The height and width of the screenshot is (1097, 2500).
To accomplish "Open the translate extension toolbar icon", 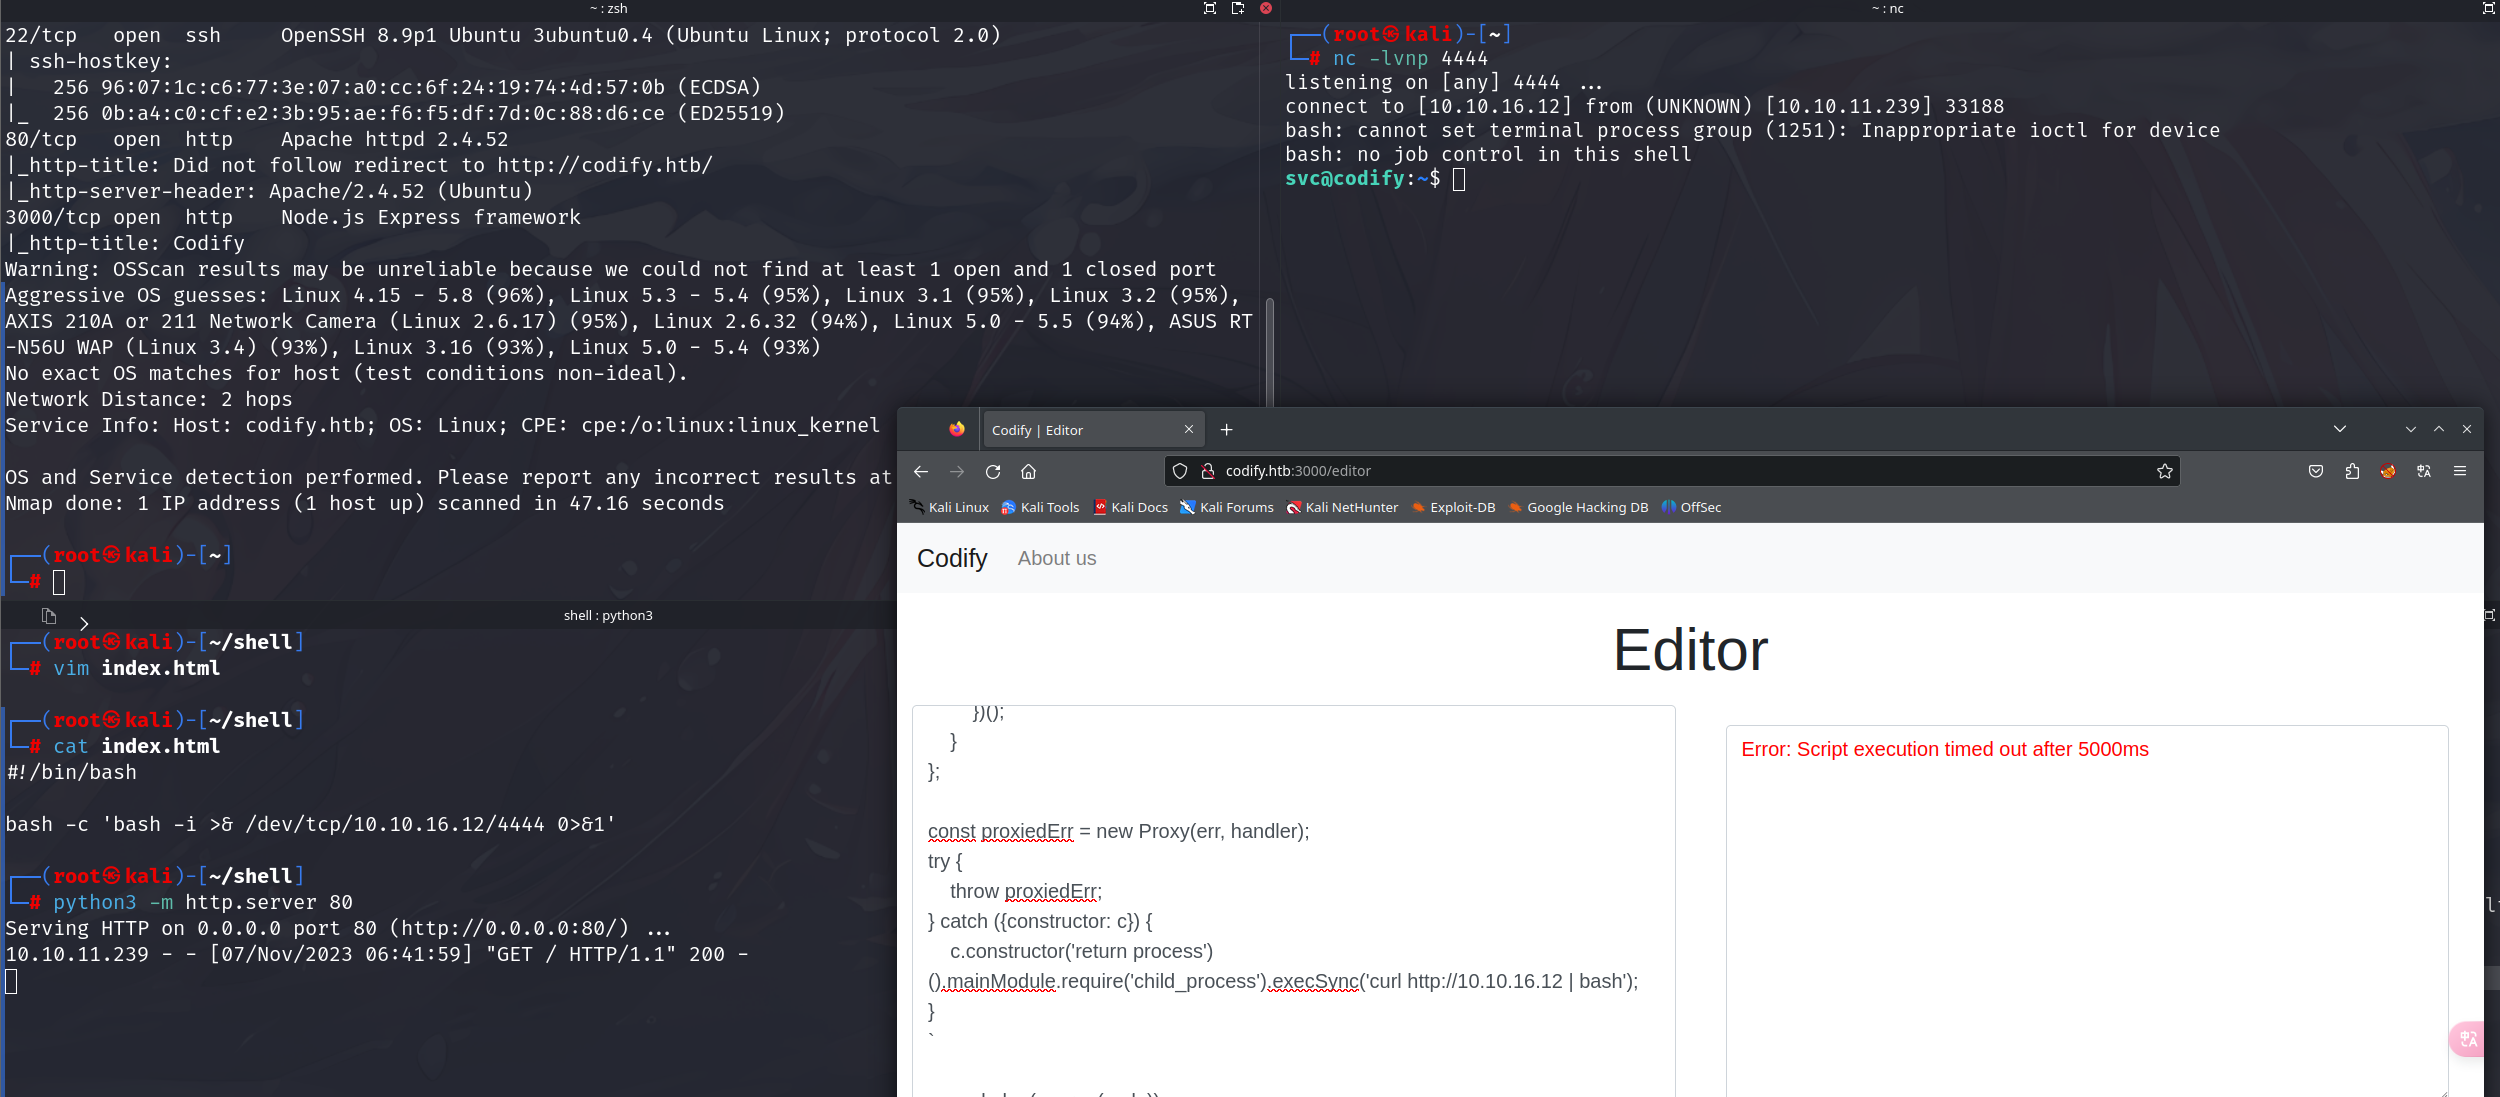I will [x=2424, y=471].
